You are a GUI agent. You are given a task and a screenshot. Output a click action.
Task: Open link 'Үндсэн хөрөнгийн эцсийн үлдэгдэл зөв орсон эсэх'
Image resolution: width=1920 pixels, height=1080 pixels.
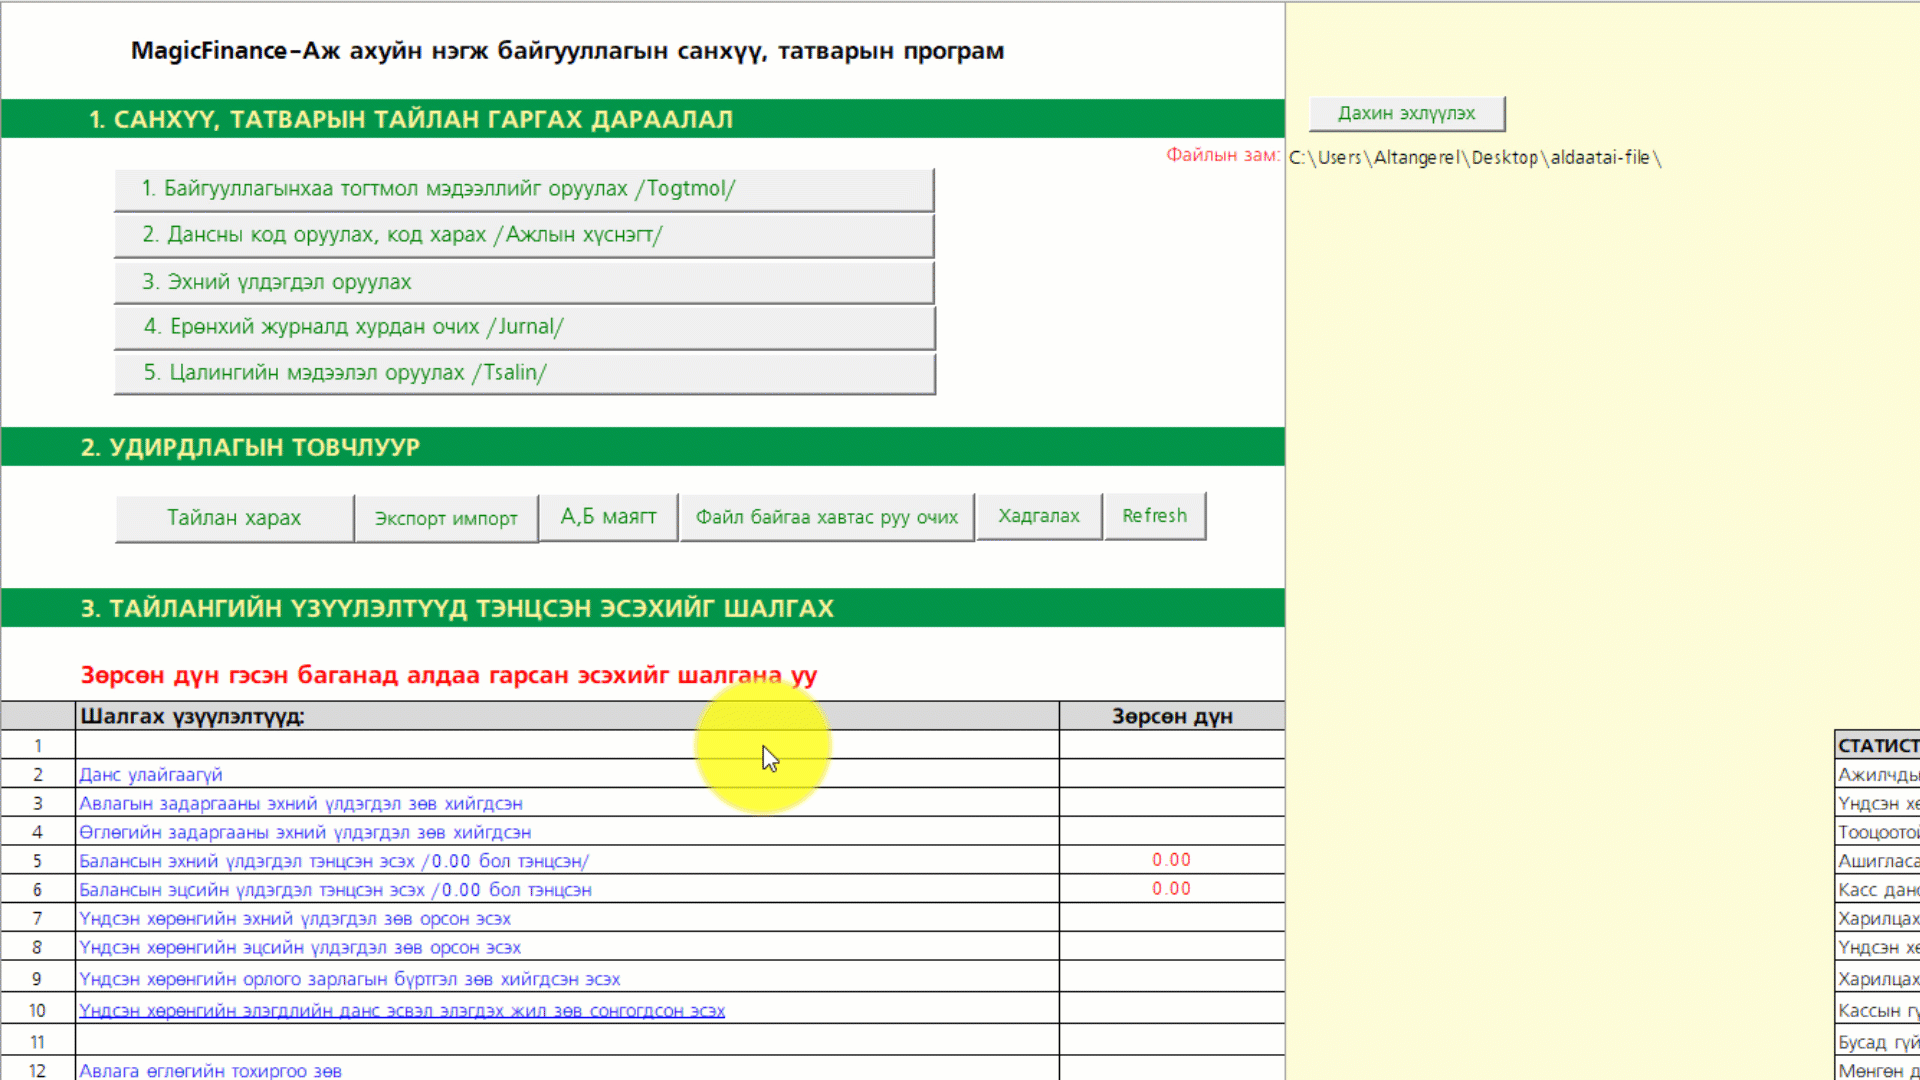click(x=300, y=948)
